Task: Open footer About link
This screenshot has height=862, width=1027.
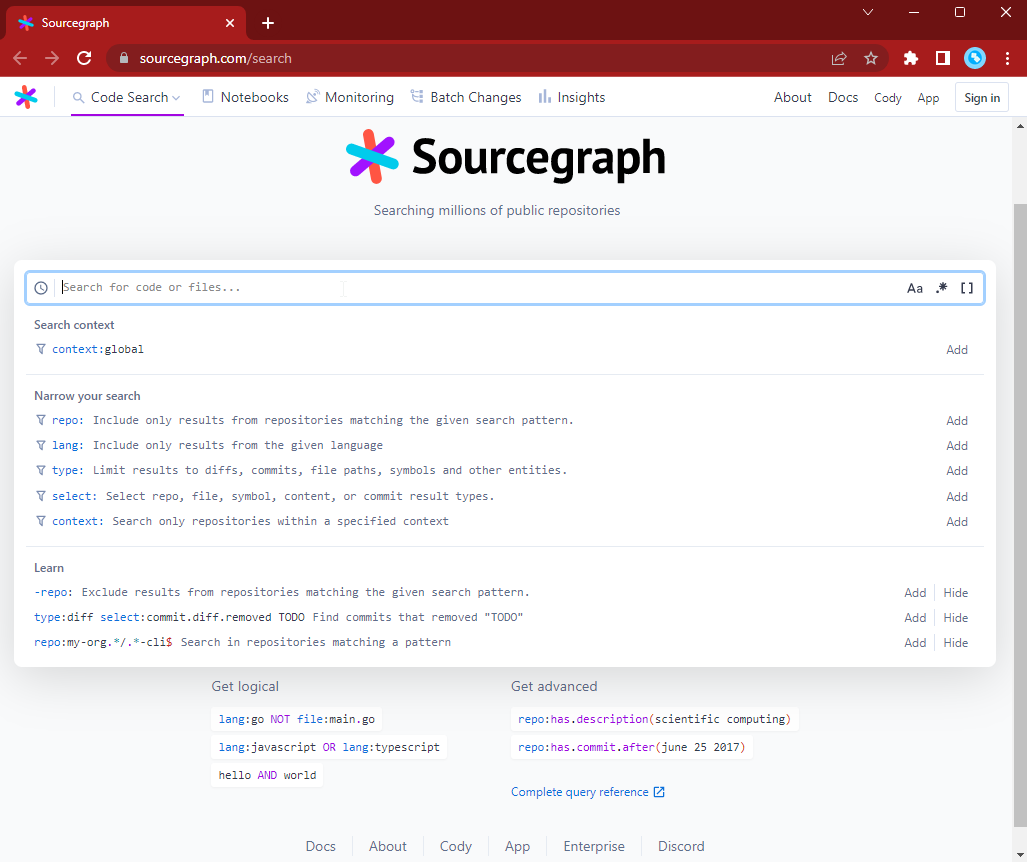Action: click(388, 846)
